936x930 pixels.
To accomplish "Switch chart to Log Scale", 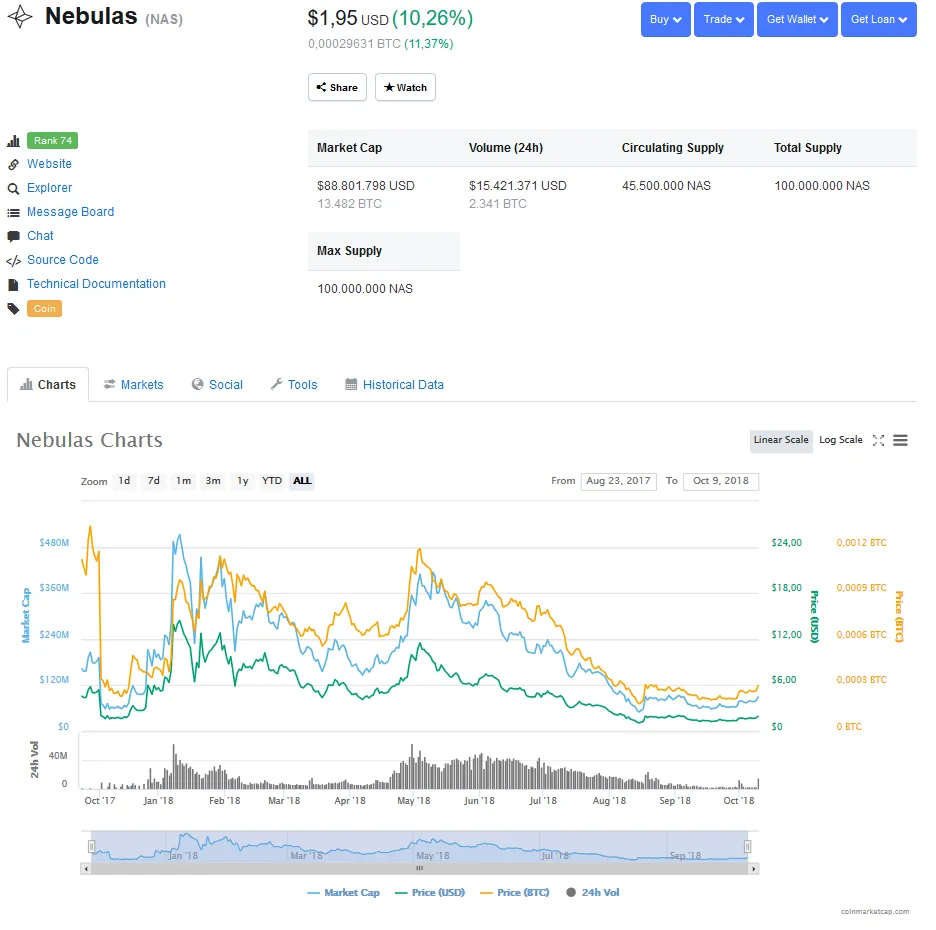I will pos(840,440).
